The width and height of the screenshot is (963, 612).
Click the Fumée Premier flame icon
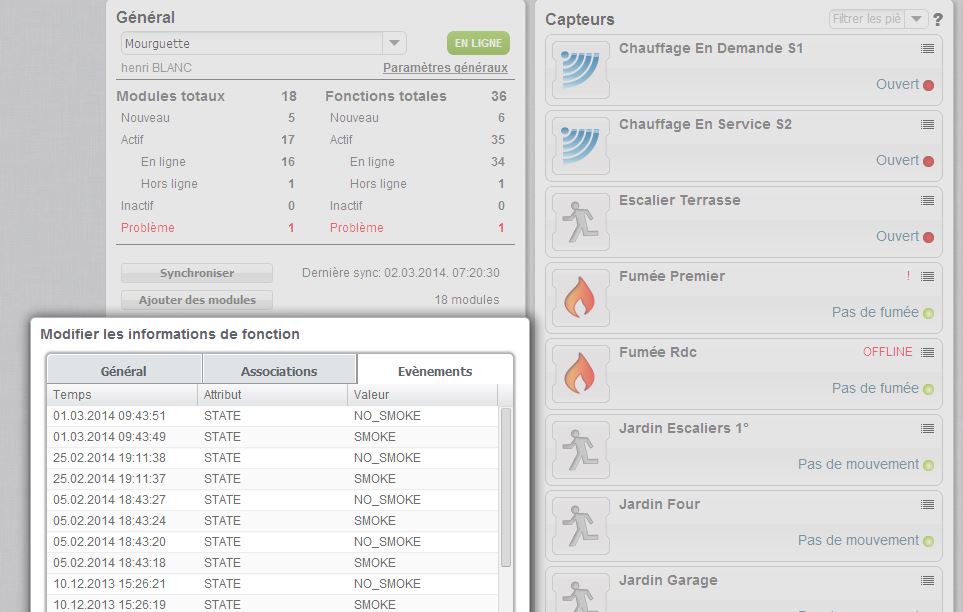point(580,298)
